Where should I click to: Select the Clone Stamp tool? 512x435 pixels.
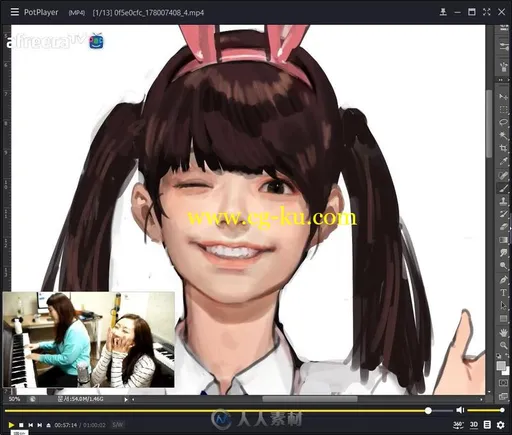pyautogui.click(x=503, y=201)
